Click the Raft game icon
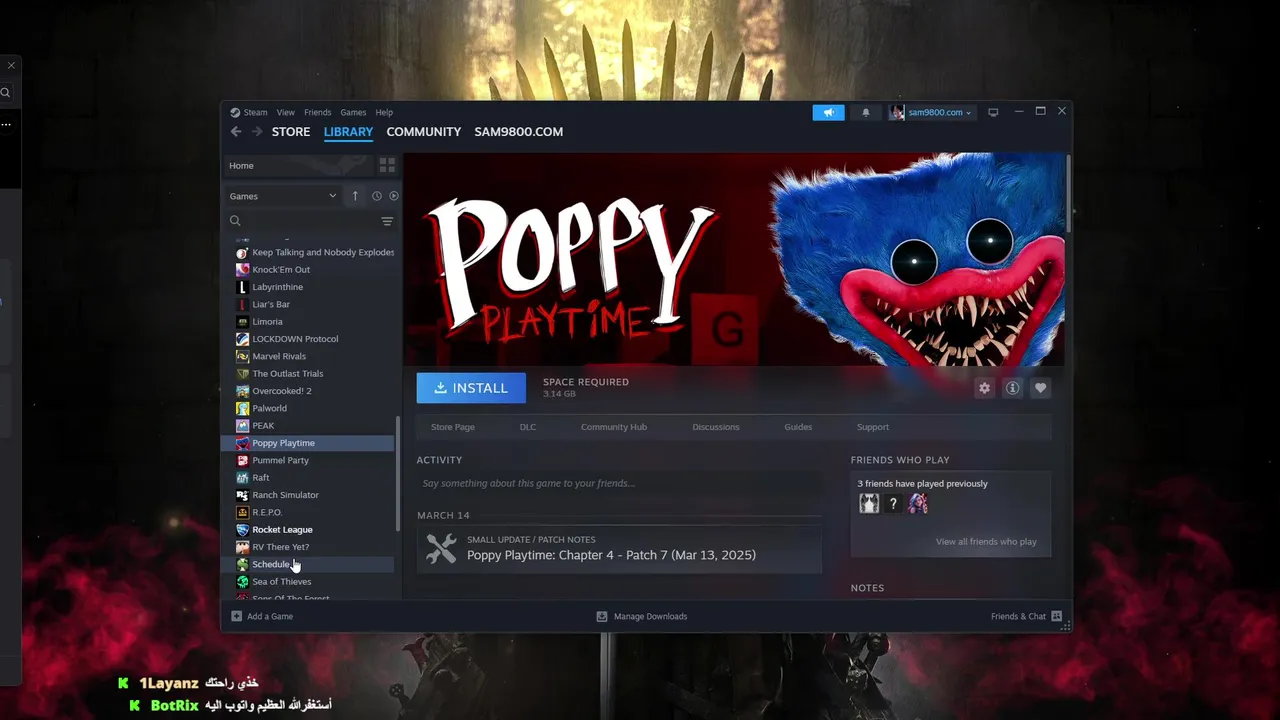This screenshot has width=1280, height=720. [242, 478]
